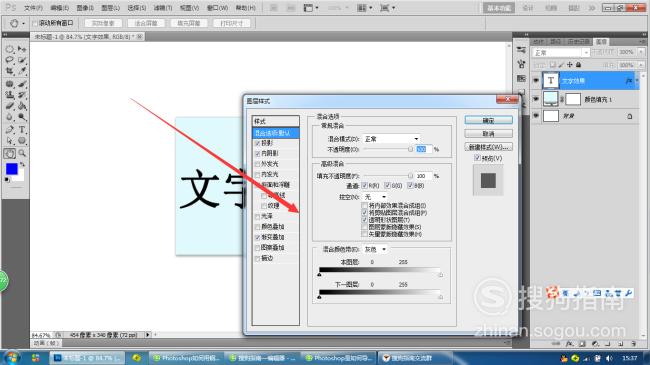This screenshot has width=650, height=365.
Task: Click 新建样式(W)... button
Action: click(x=488, y=147)
